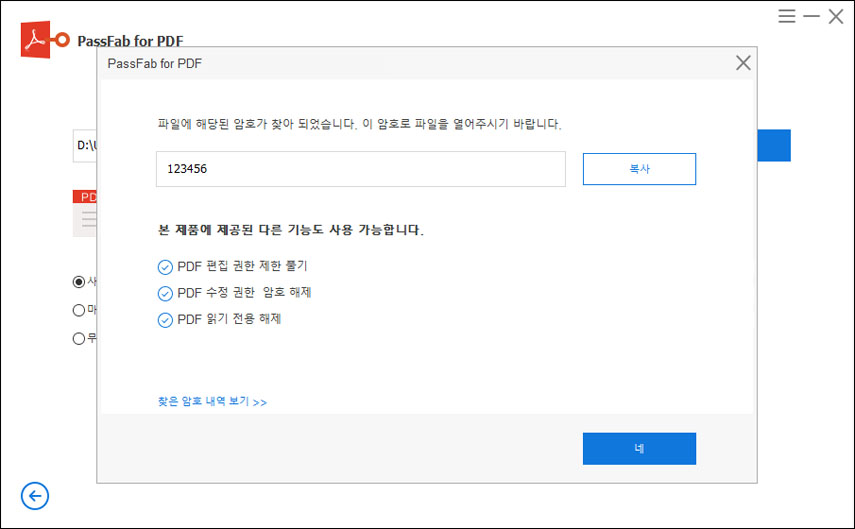
Task: Minimize the PassFab main window
Action: [x=812, y=16]
